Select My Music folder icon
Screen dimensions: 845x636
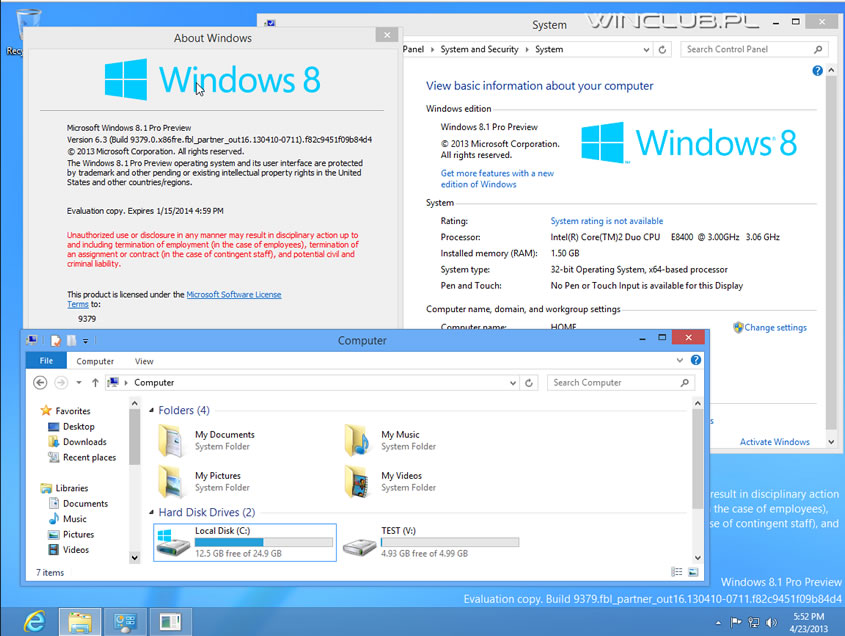(x=357, y=440)
